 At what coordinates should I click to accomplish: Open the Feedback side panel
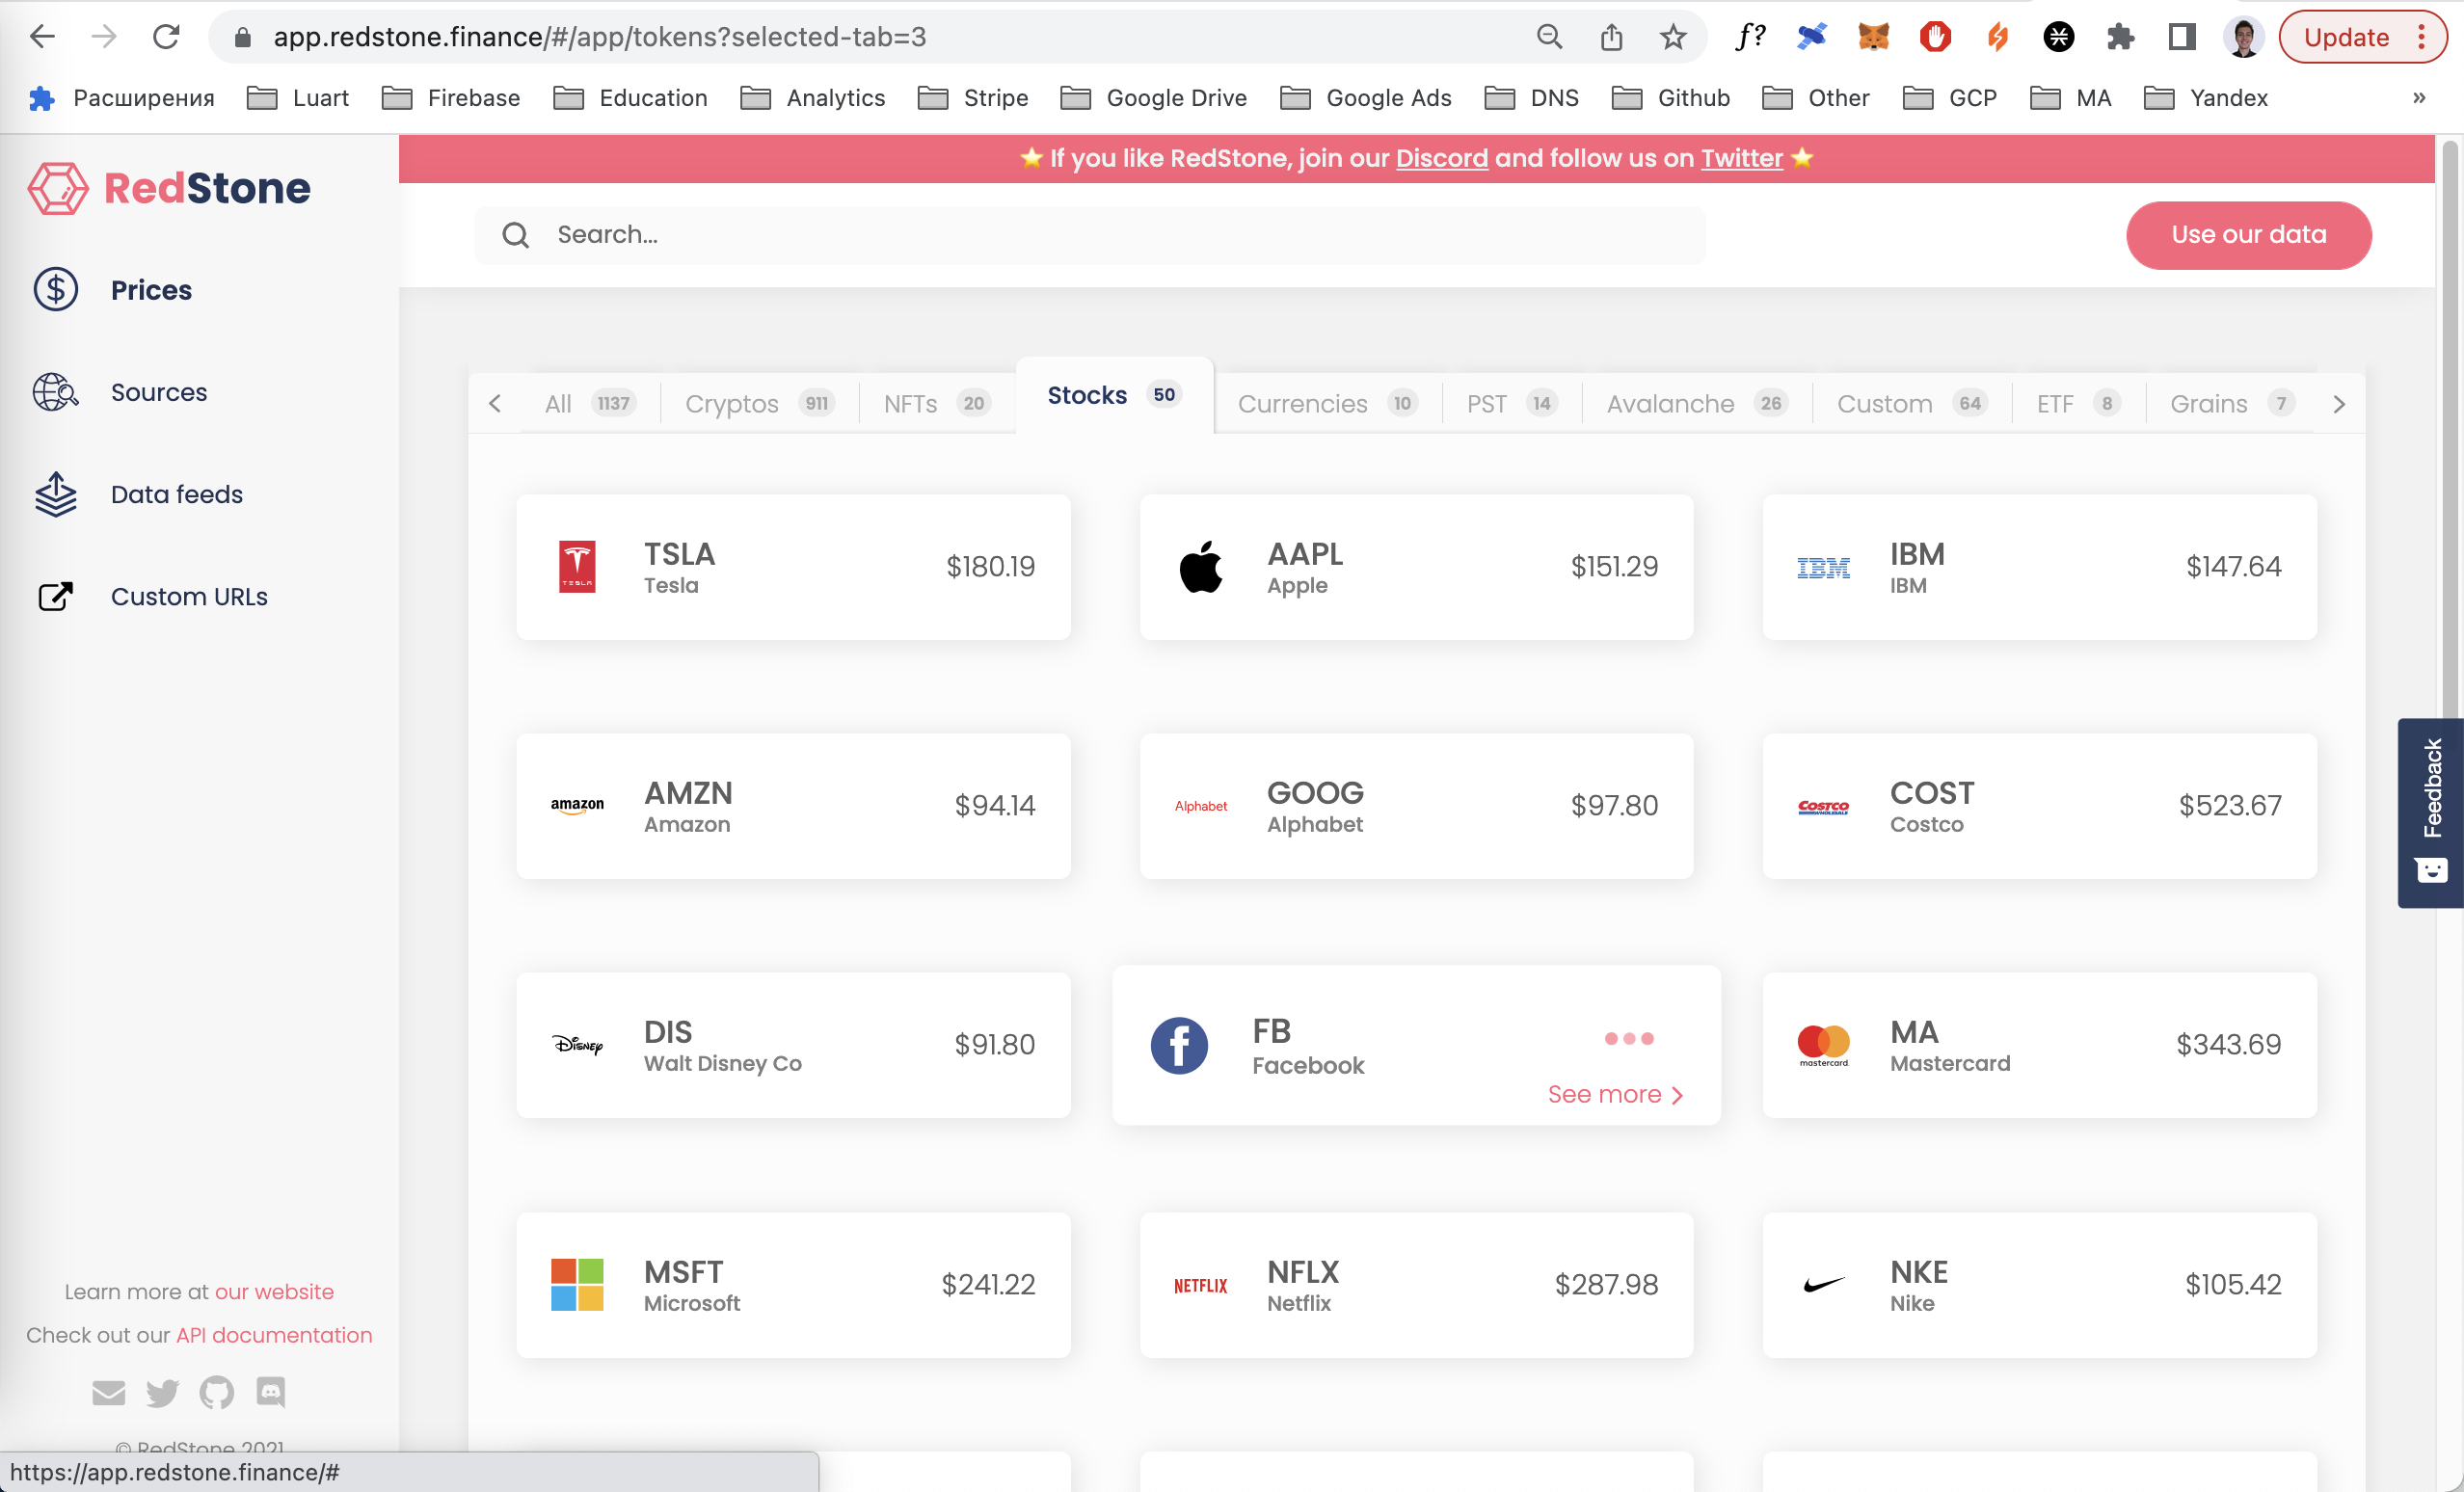[2430, 812]
